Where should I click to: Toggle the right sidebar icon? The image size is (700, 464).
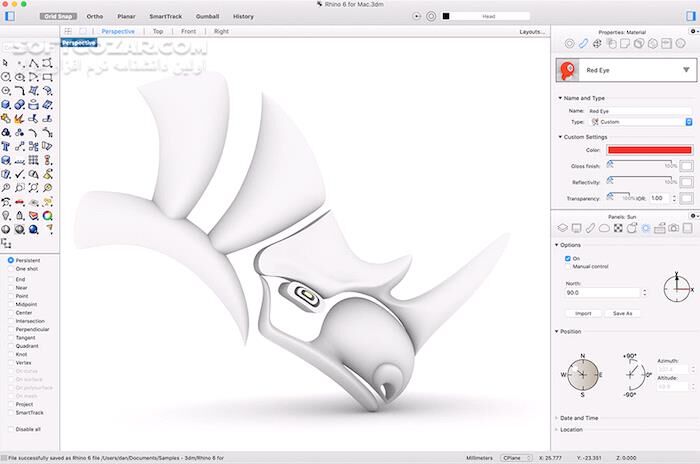point(691,16)
